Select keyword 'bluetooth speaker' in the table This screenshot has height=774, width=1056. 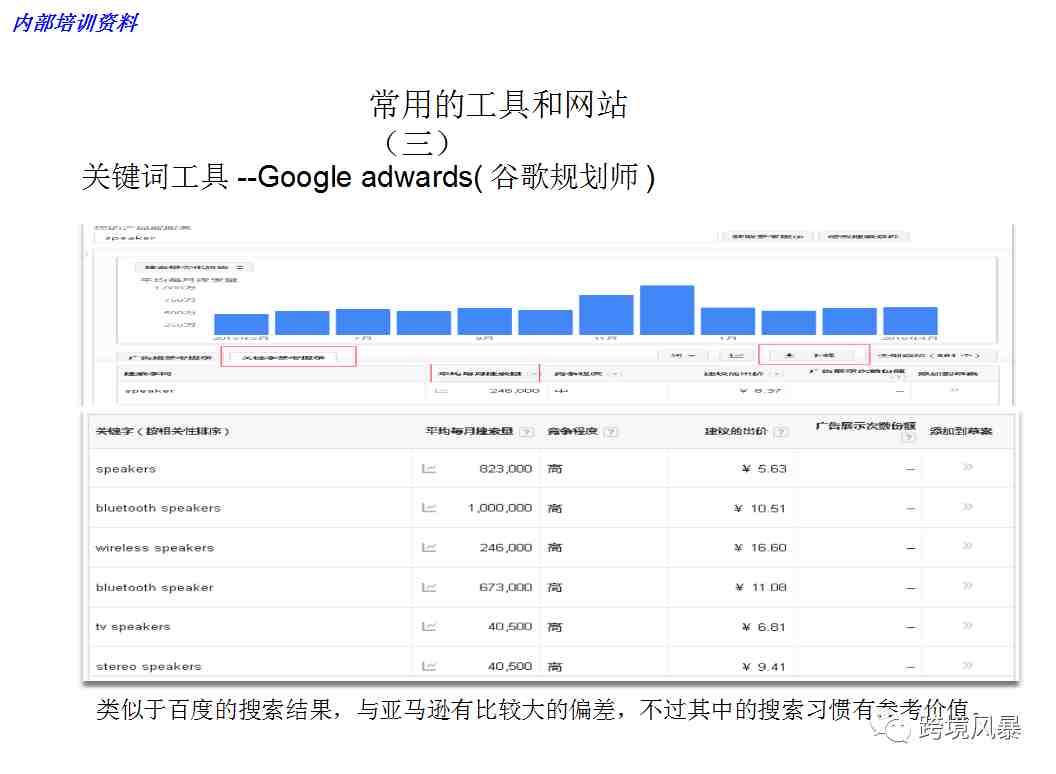point(155,587)
